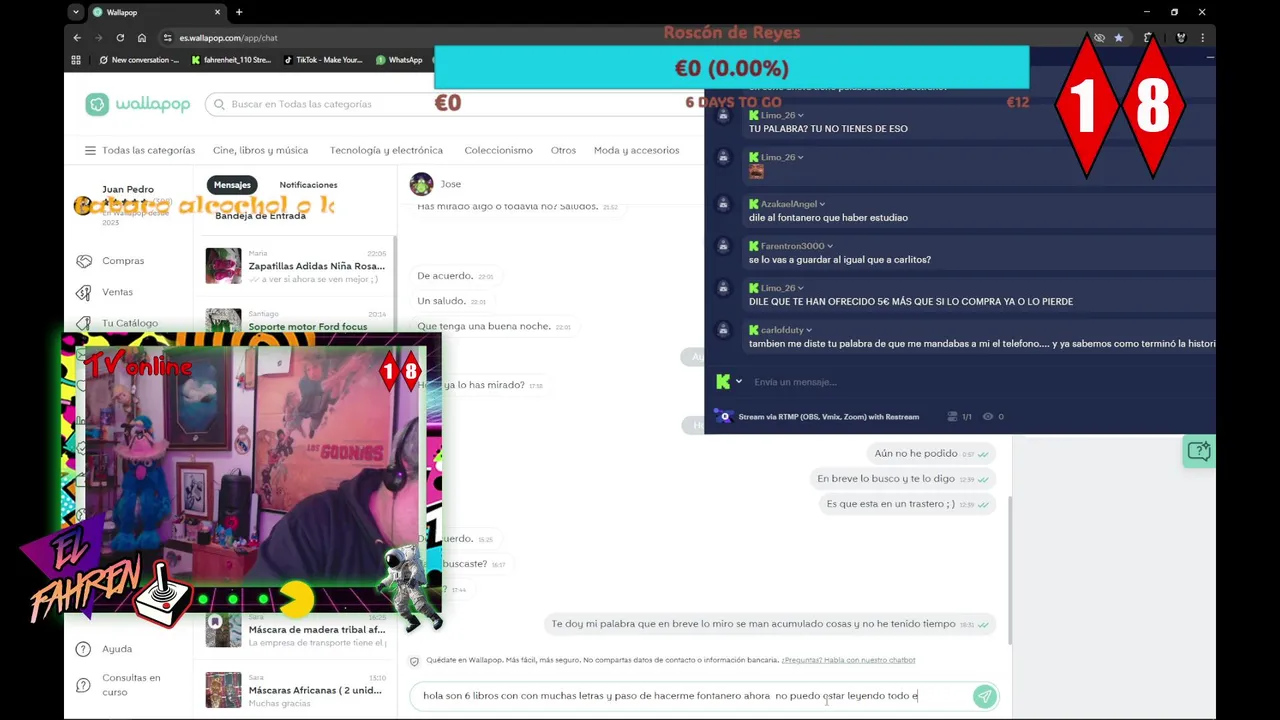
Task: Click the crossed-eye icon in address bar
Action: pyautogui.click(x=1099, y=38)
